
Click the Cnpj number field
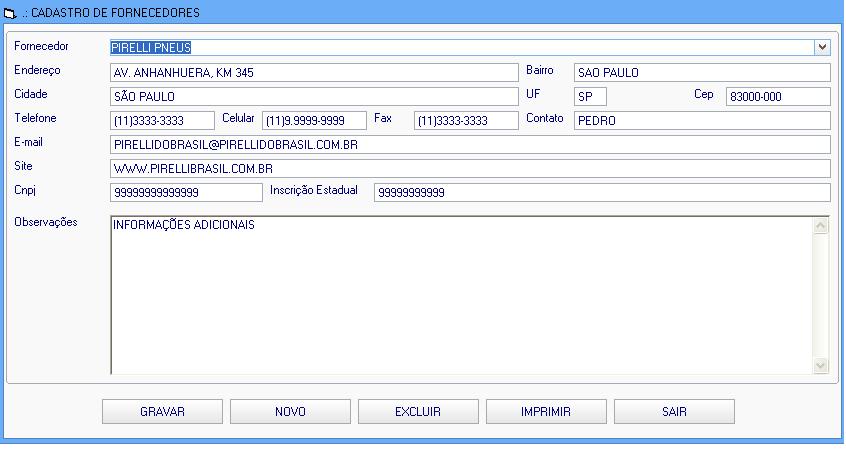coord(186,193)
